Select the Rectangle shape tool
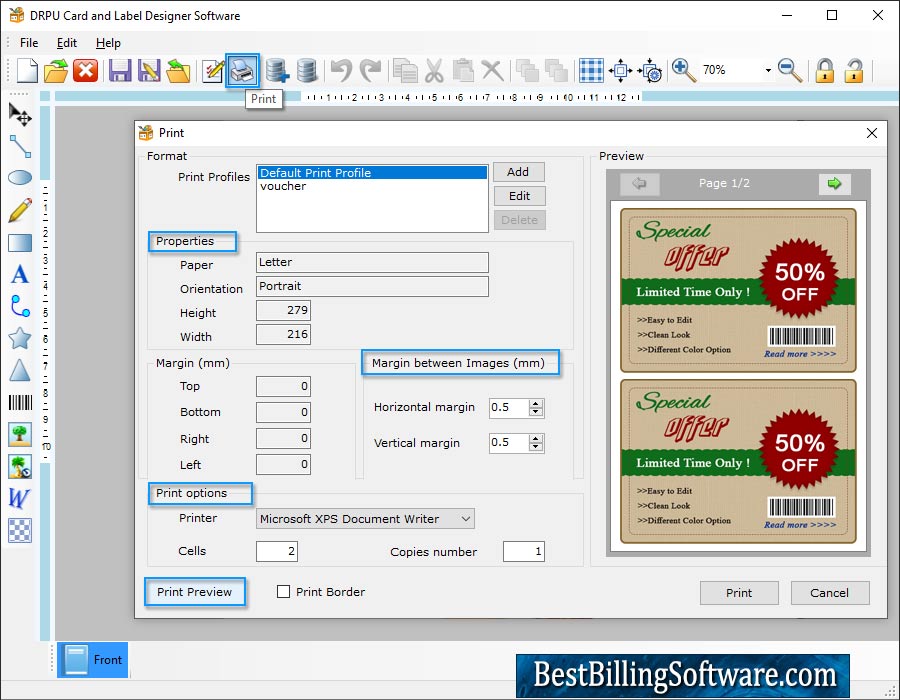This screenshot has width=900, height=700. tap(20, 243)
